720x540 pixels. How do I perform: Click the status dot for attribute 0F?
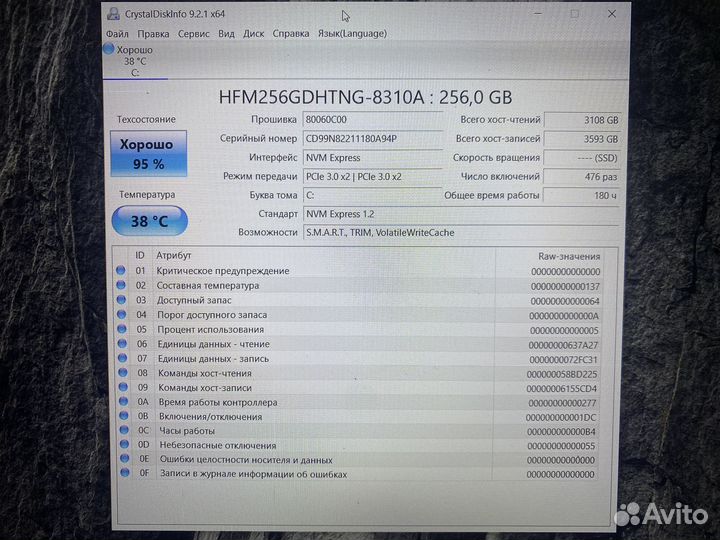click(x=125, y=472)
